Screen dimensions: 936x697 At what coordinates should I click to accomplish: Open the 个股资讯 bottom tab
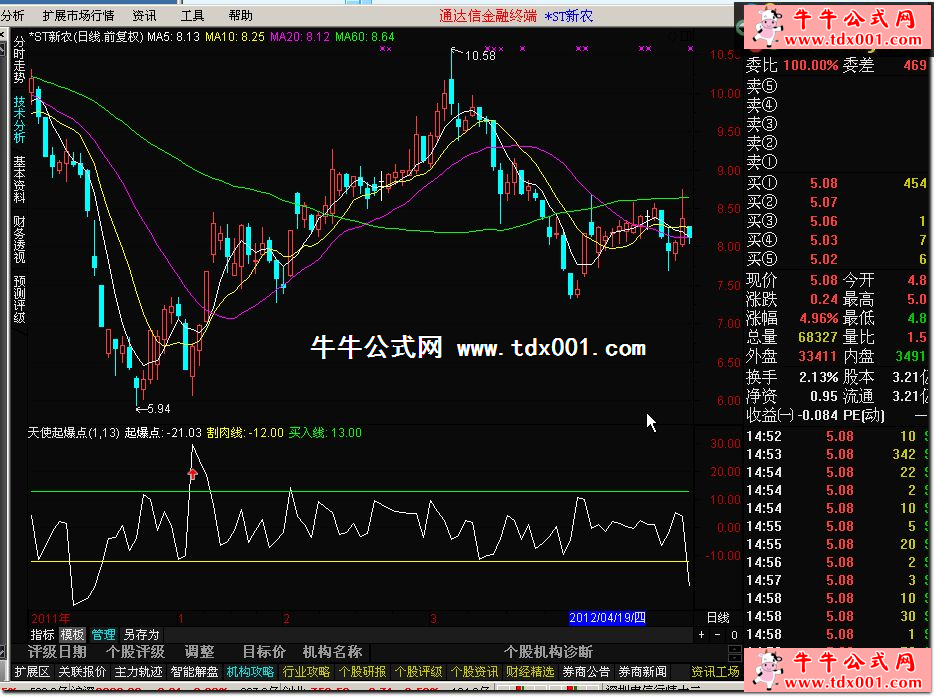click(x=475, y=672)
